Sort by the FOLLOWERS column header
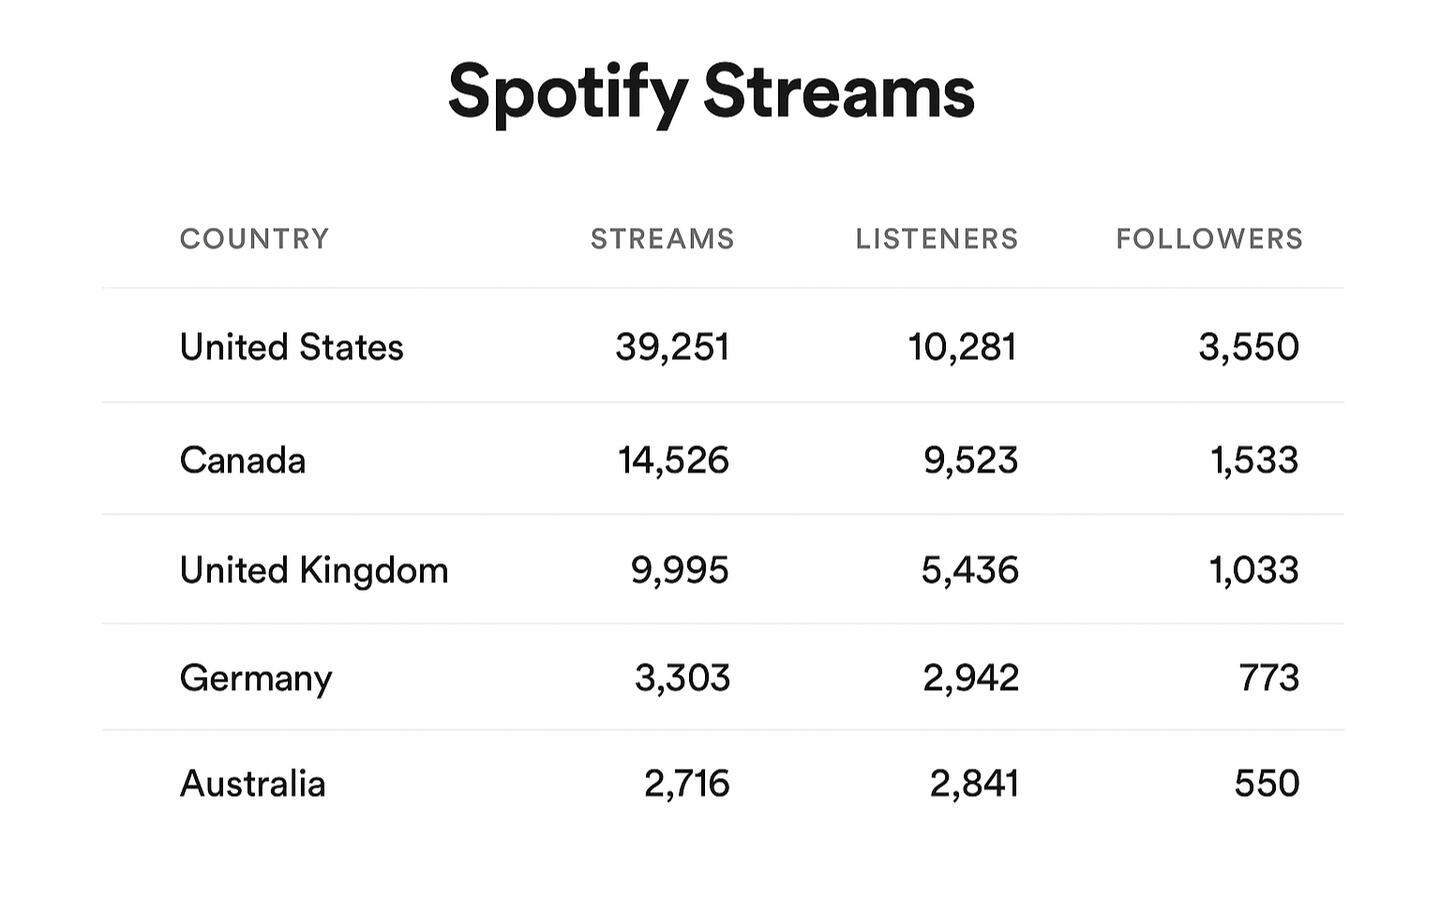This screenshot has height=900, width=1440. (1209, 239)
